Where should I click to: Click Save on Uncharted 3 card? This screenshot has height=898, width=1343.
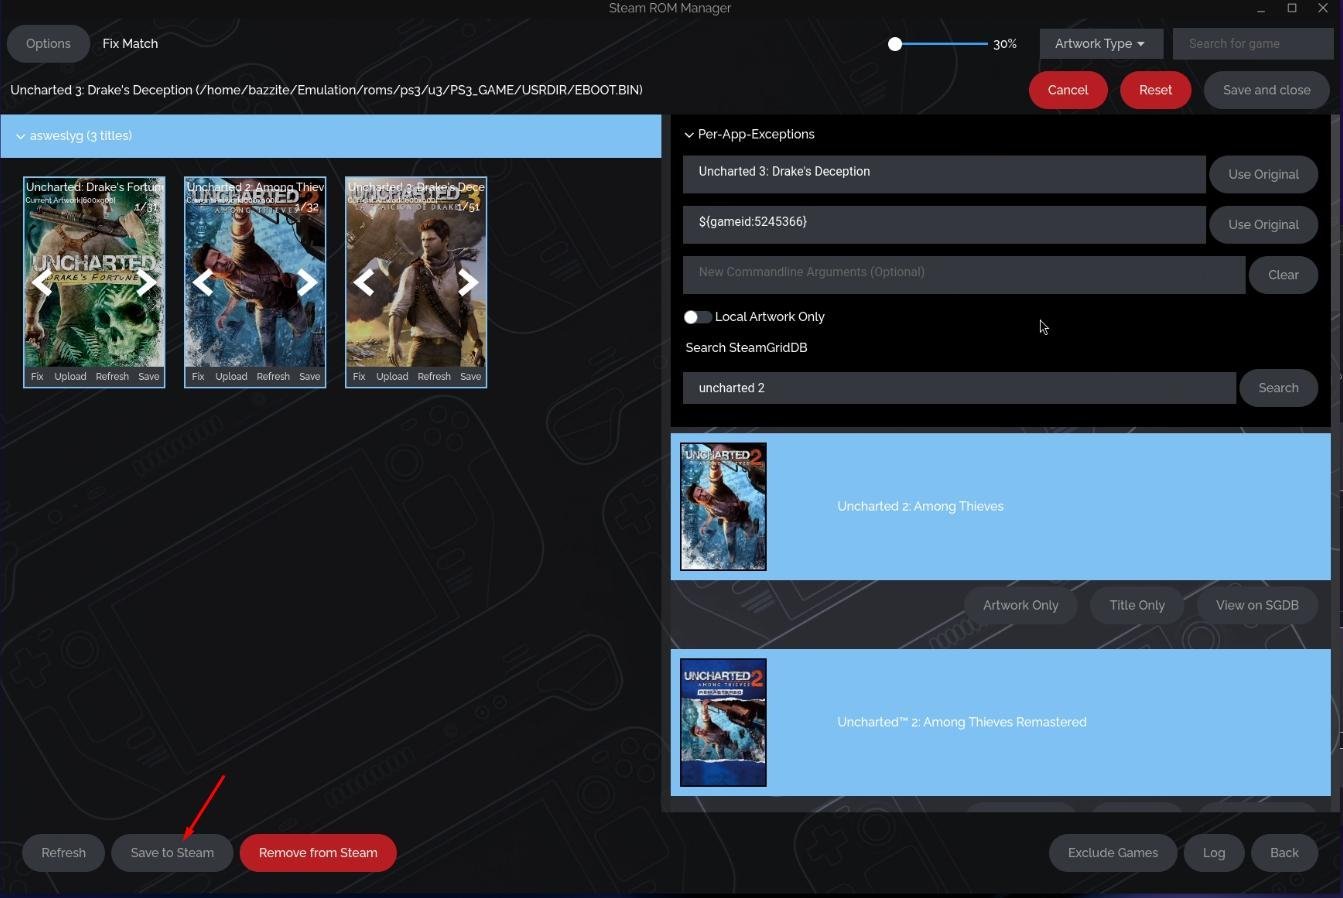(471, 377)
